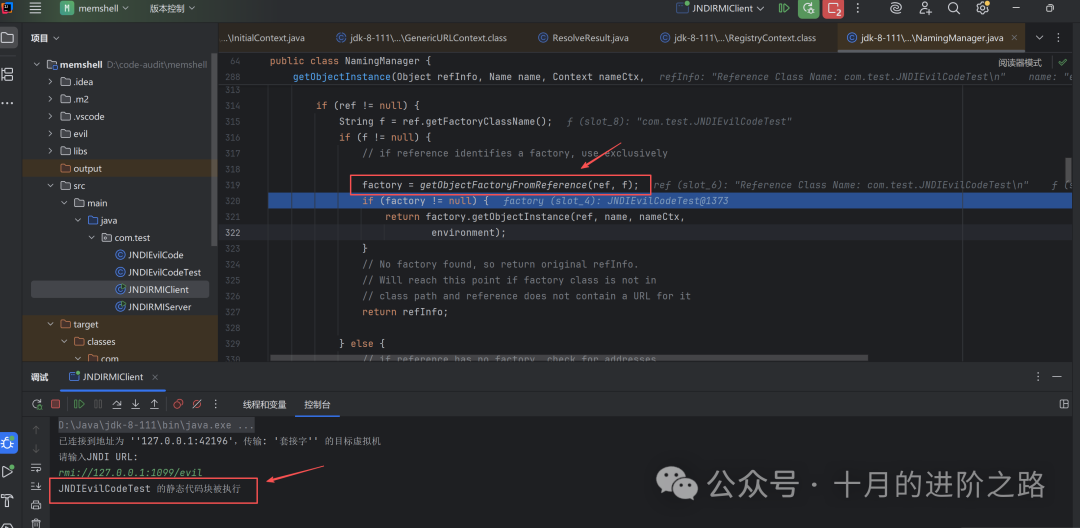
Task: Toggle soft-wrap in the console
Action: 36,468
